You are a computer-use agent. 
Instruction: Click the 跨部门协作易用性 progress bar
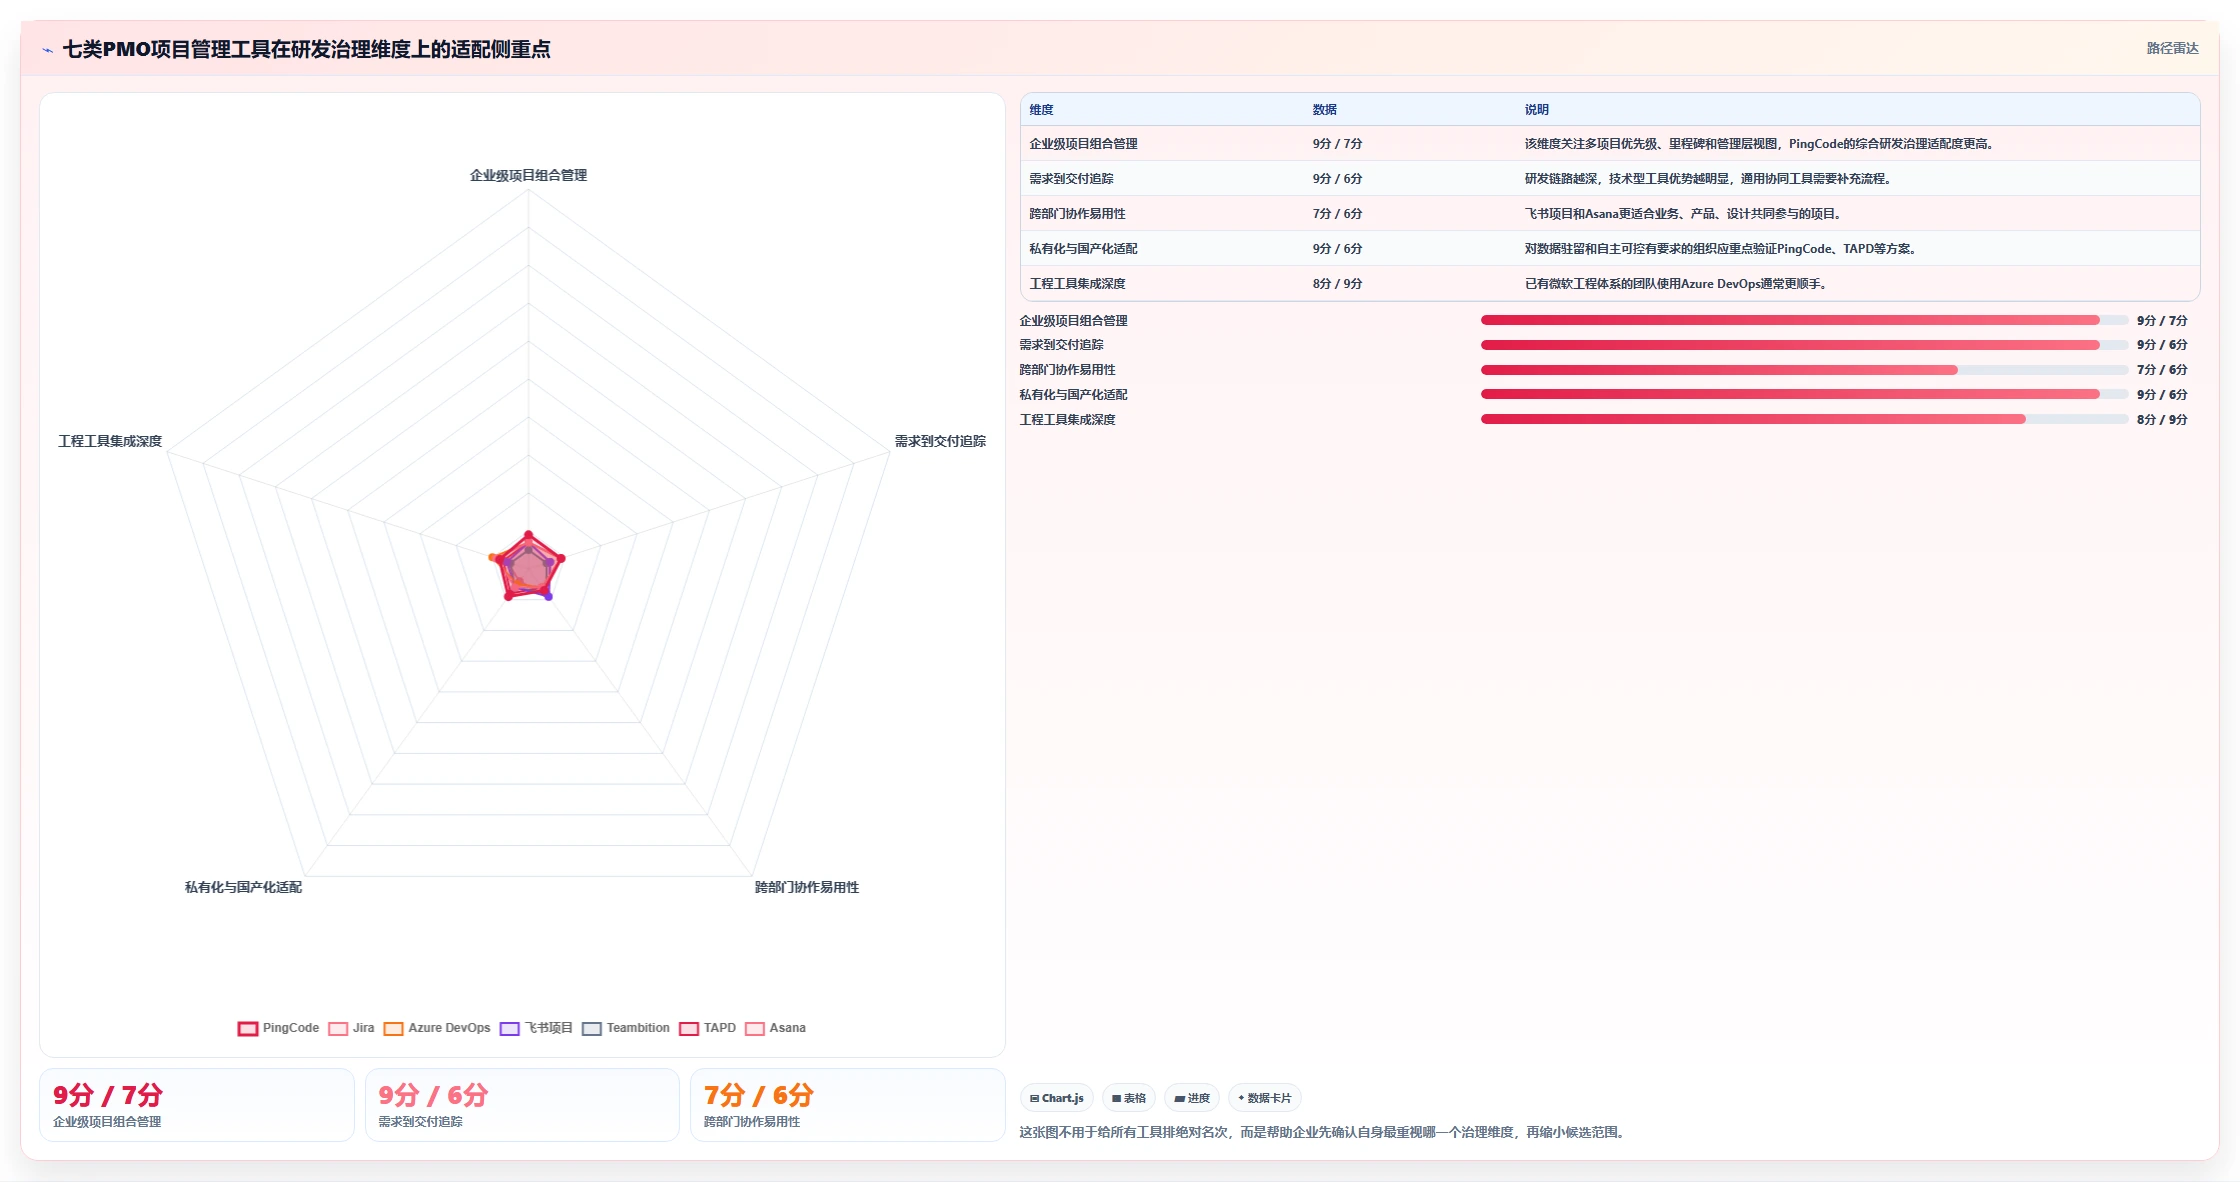pos(1804,370)
